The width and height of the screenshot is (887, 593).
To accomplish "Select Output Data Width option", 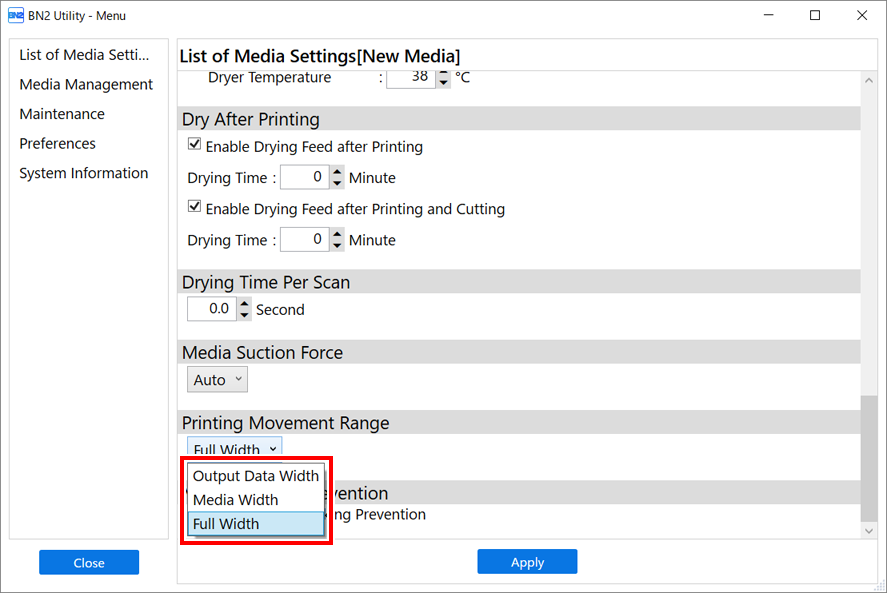I will (256, 476).
